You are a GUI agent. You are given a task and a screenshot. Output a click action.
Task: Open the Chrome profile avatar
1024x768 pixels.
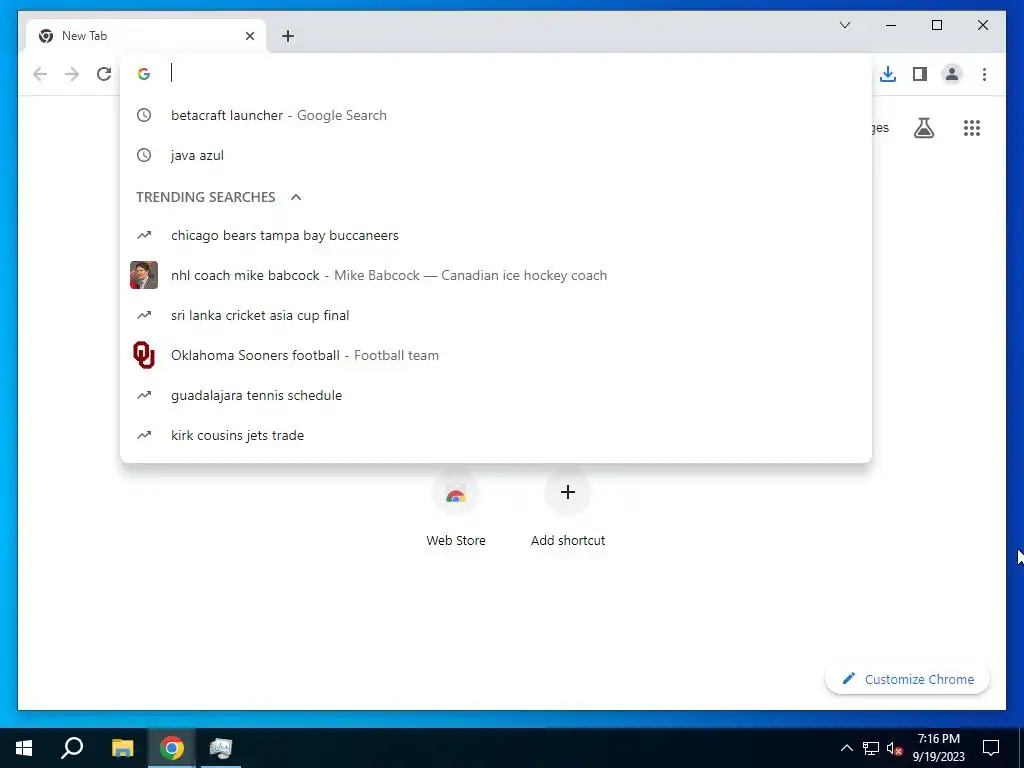(x=952, y=74)
